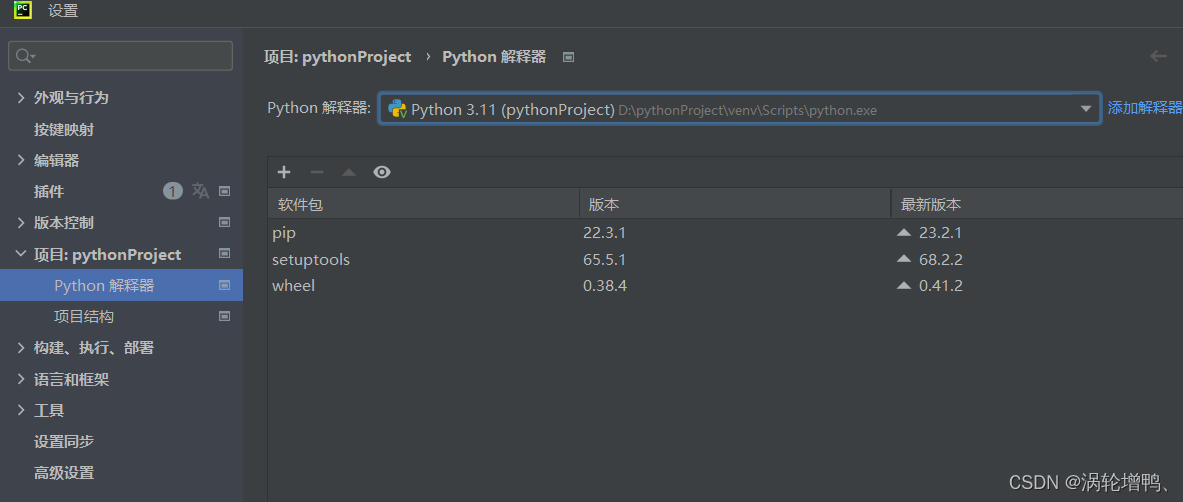
Task: Click project-level icon next to 项目结构
Action: point(224,316)
